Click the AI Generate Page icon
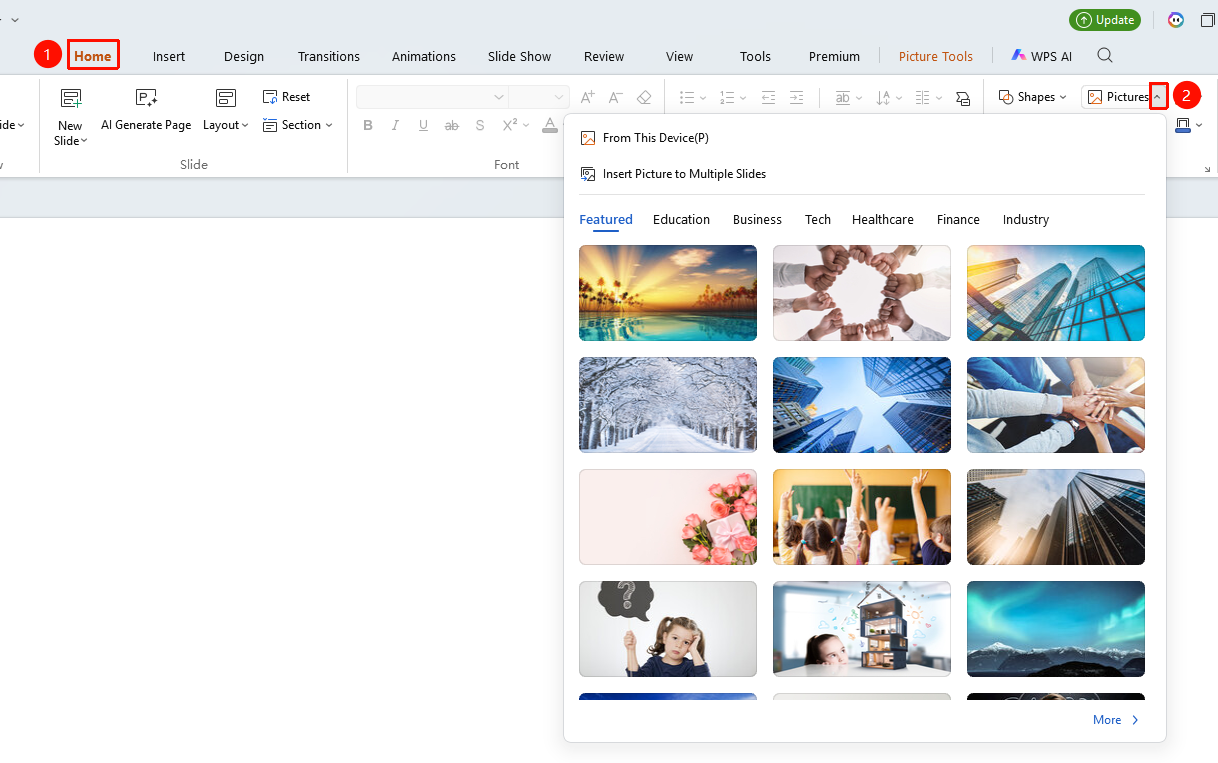Screen dimensions: 1218x763 point(146,98)
